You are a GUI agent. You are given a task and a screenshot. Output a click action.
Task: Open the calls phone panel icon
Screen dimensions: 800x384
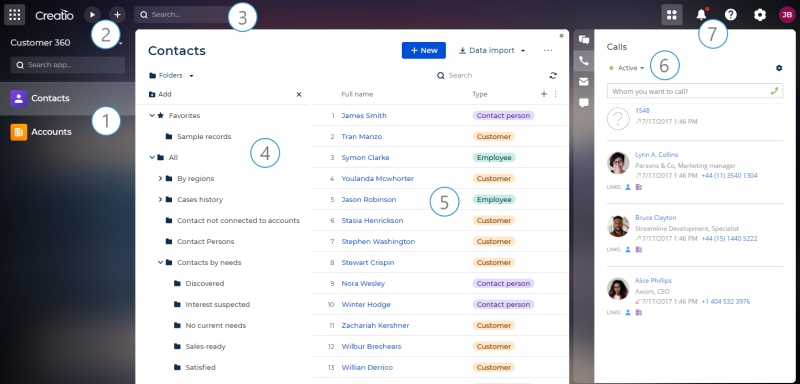coord(584,61)
